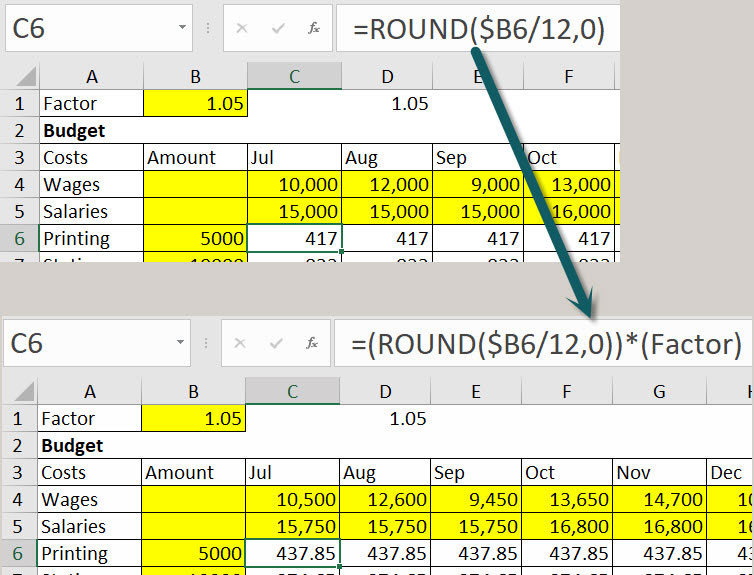Click Salaries Nov value 16,800 in bottom sheet

point(659,526)
